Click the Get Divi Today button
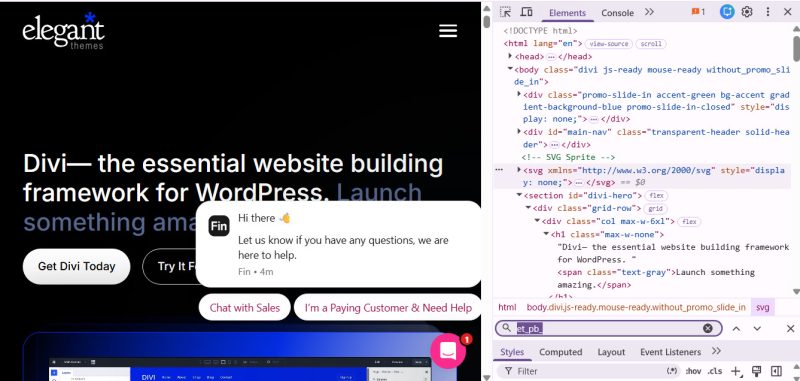This screenshot has width=800, height=381. (77, 266)
